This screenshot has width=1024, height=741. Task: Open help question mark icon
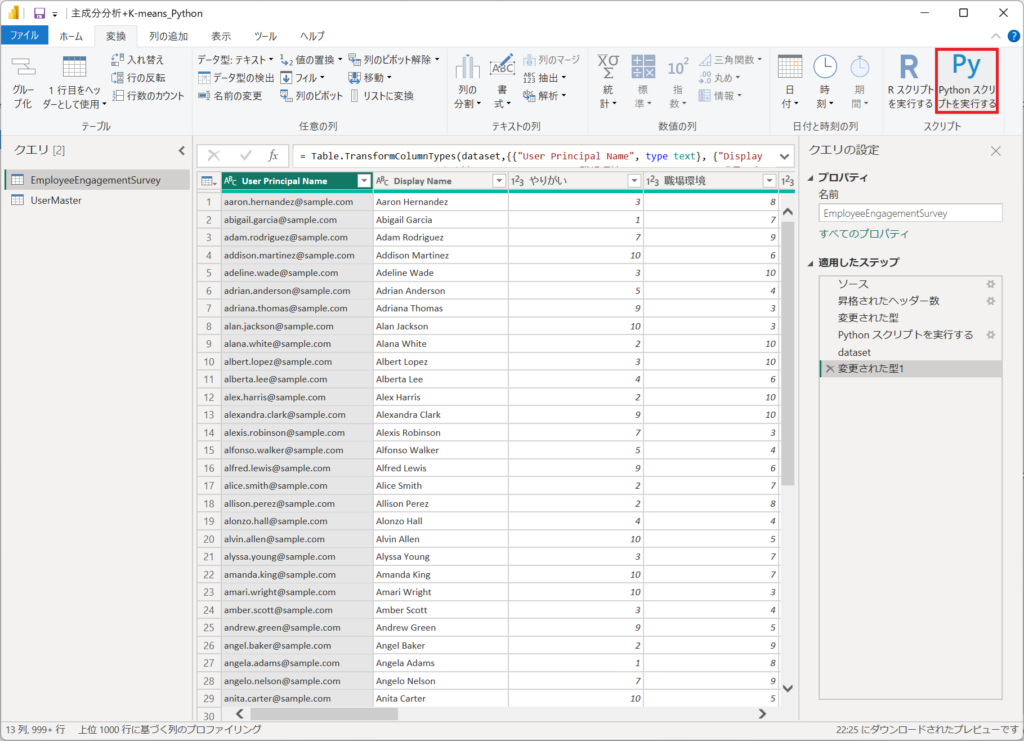[x=1014, y=36]
